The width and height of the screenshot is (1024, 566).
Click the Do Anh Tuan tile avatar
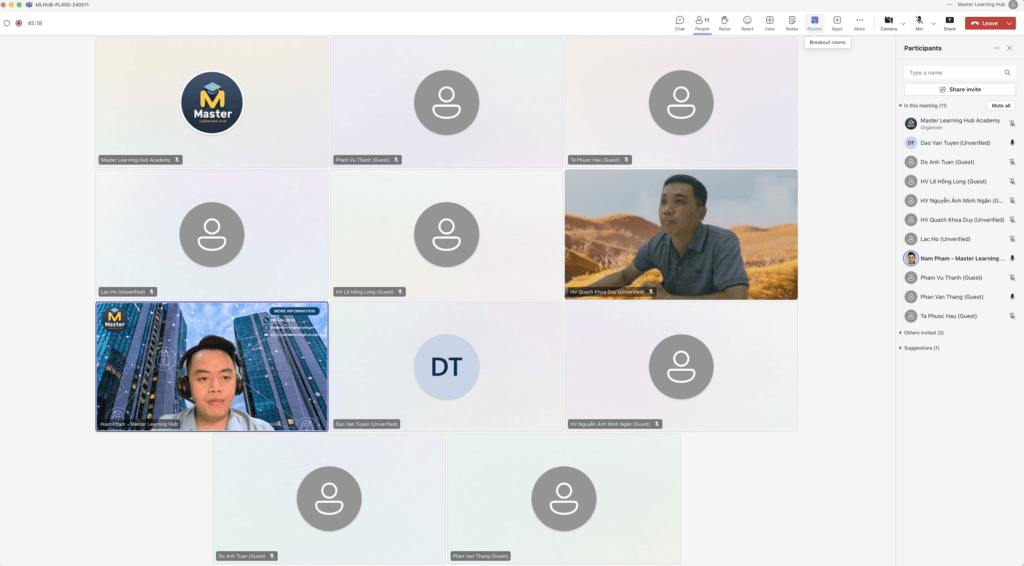click(329, 499)
